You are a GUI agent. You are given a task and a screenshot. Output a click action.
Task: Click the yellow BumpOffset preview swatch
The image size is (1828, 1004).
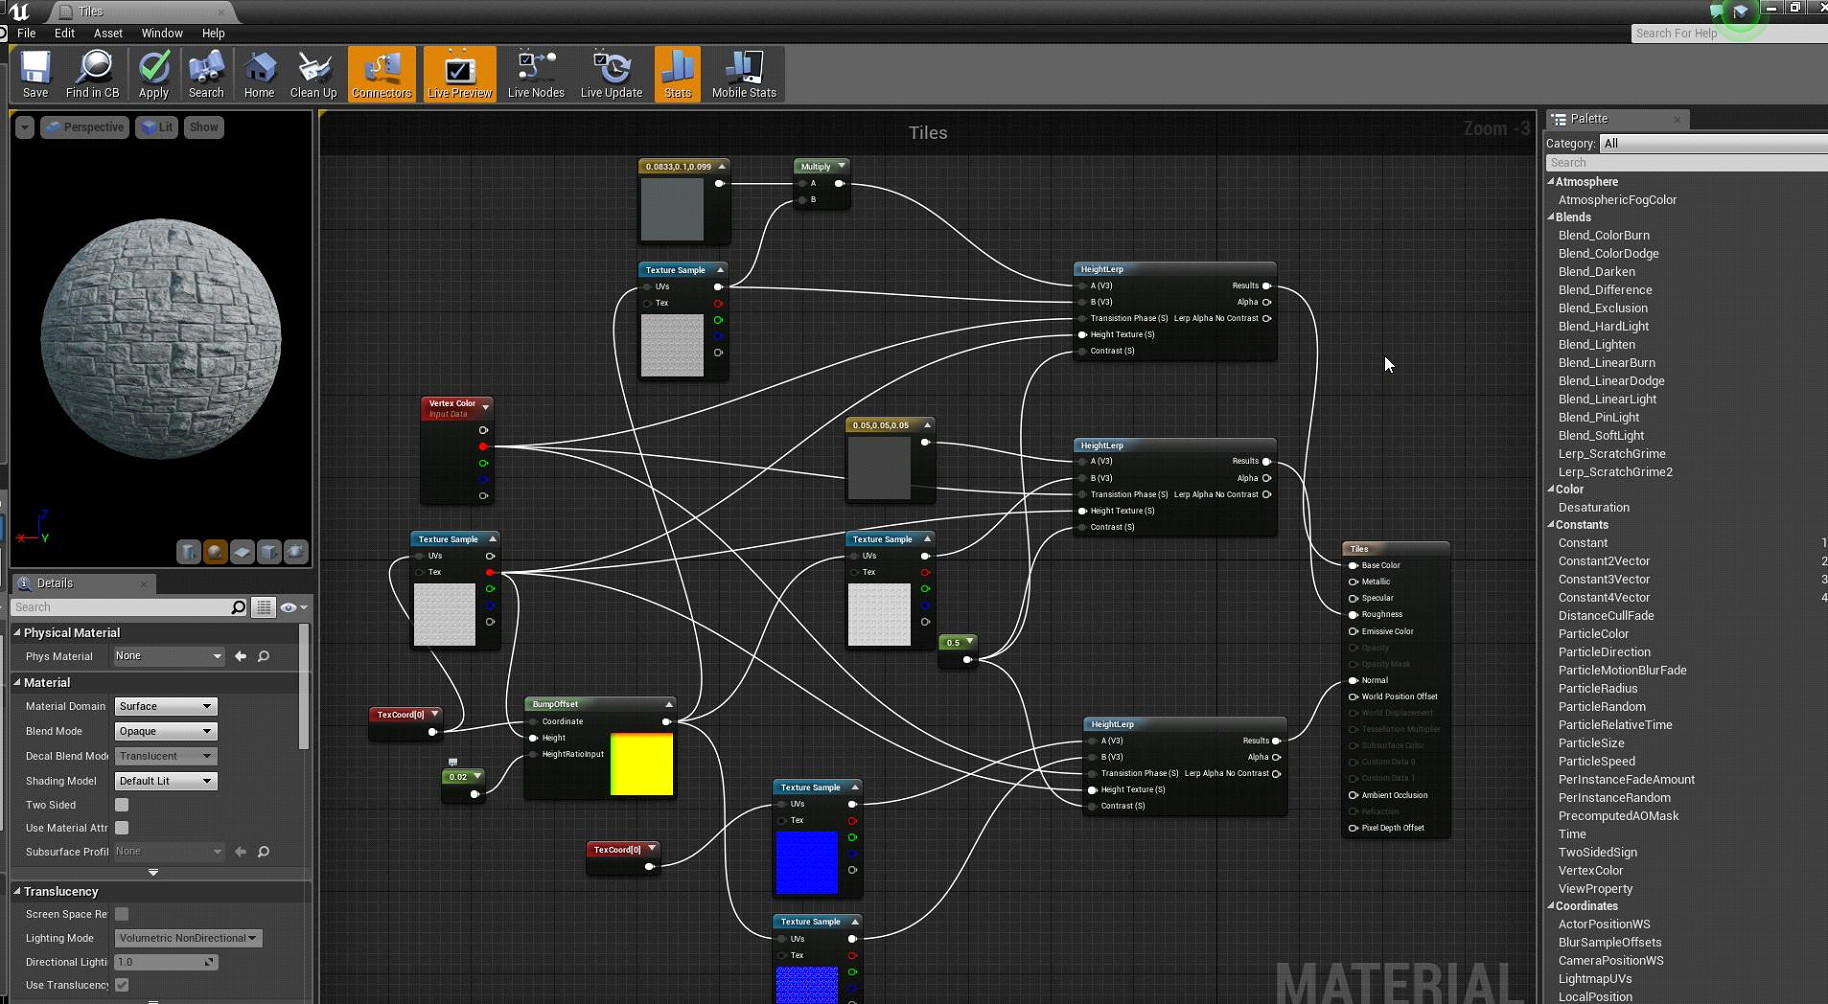pos(641,765)
